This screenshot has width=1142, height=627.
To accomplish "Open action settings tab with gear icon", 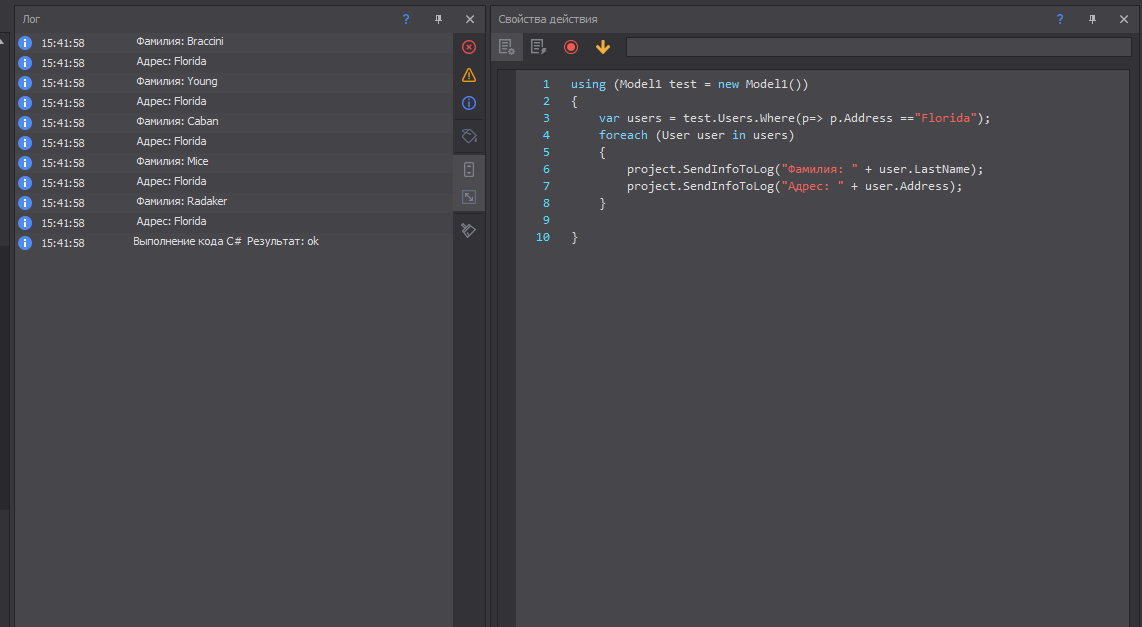I will pos(507,47).
